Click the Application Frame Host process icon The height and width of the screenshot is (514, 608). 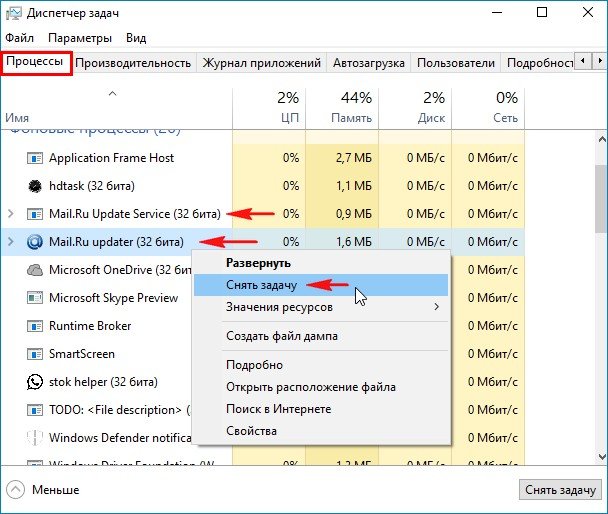point(35,158)
